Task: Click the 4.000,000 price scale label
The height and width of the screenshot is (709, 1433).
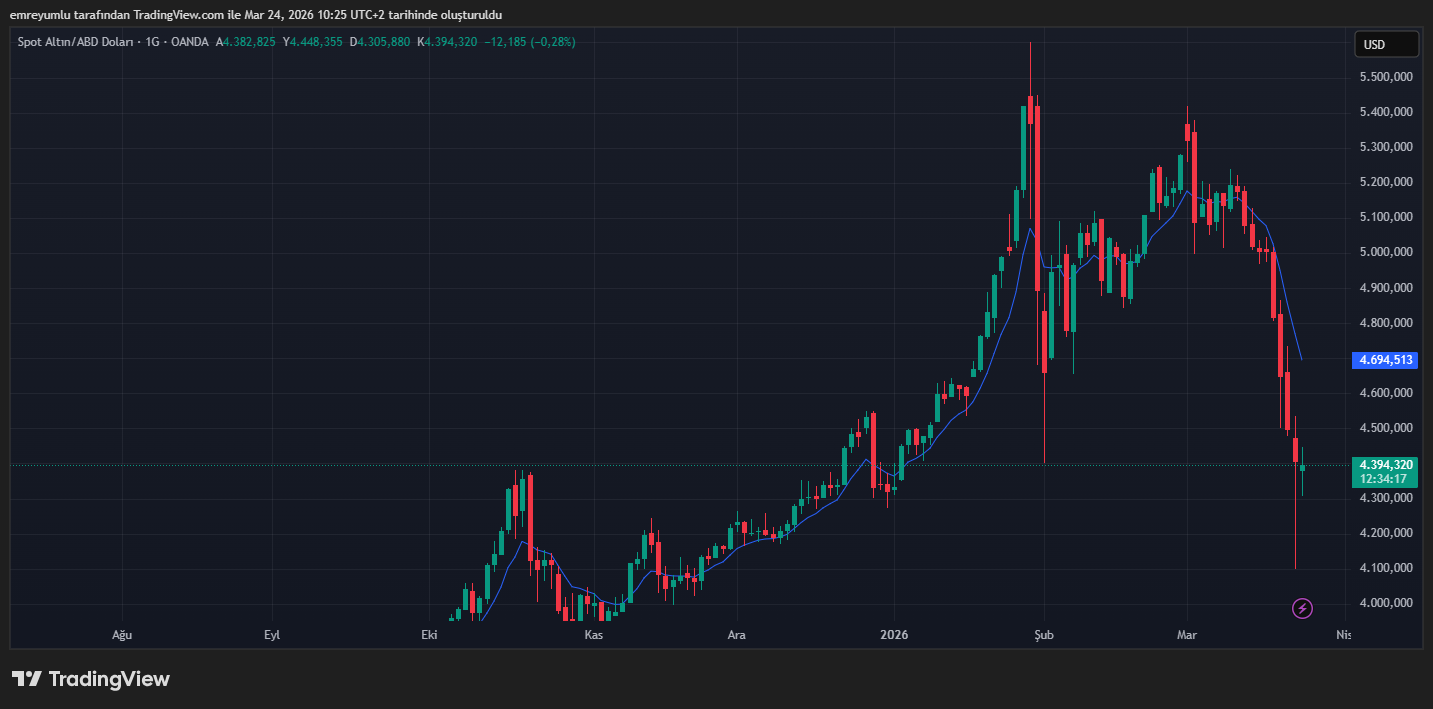Action: (1385, 603)
